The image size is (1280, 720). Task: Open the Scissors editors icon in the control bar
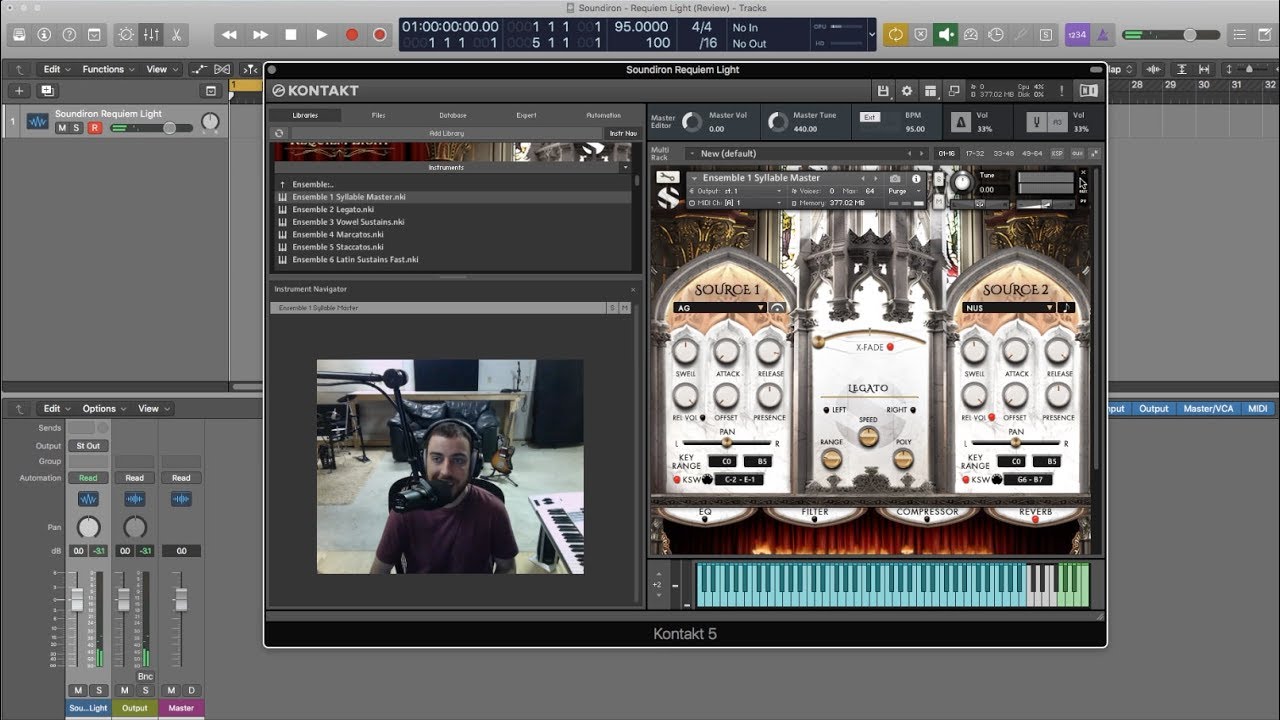click(176, 34)
